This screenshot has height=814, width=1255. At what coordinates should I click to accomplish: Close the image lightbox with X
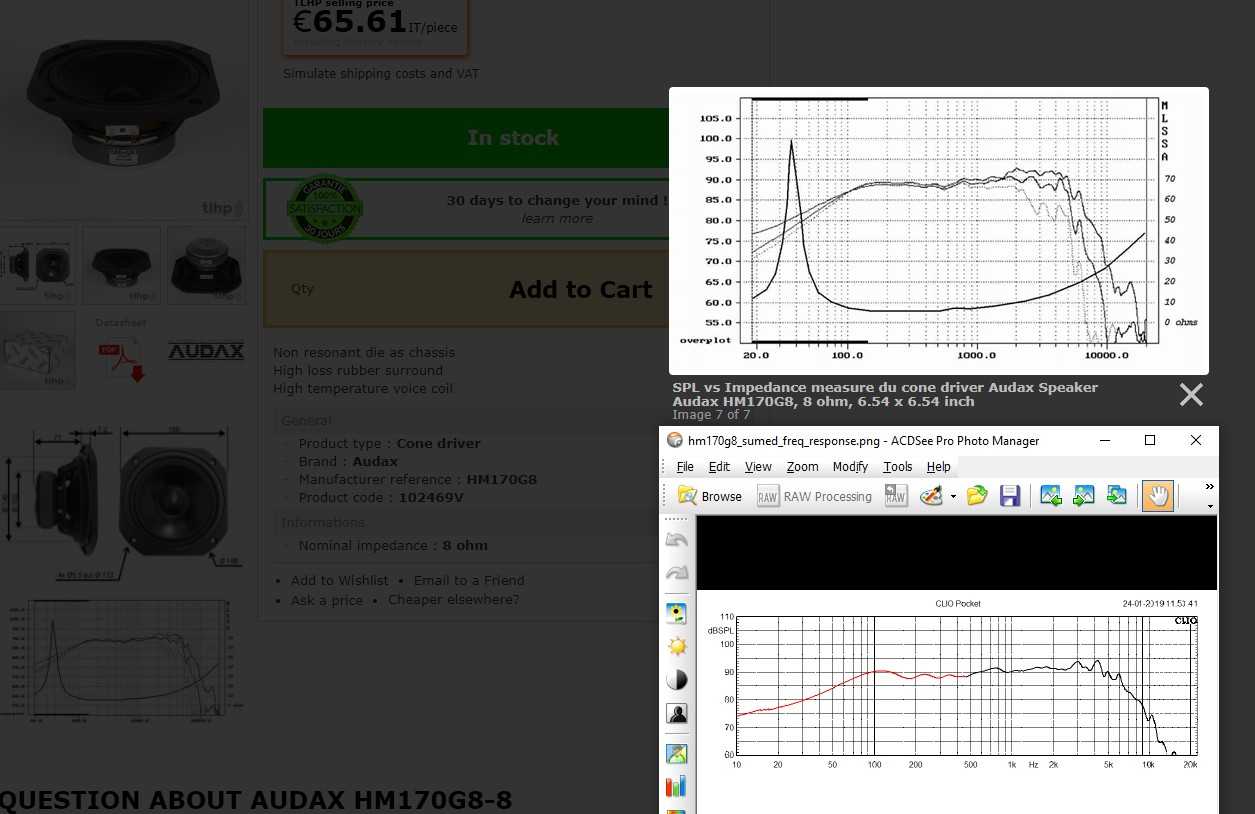point(1191,395)
